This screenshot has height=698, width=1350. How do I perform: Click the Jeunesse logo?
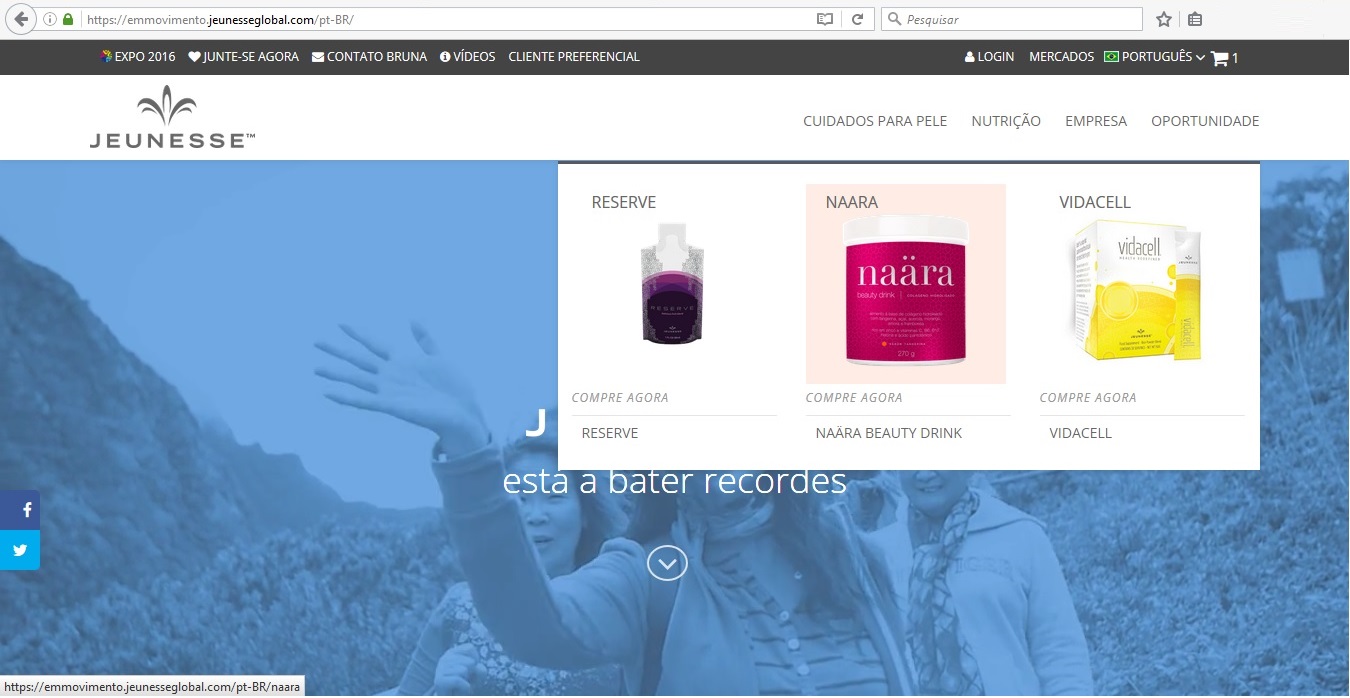[x=172, y=117]
